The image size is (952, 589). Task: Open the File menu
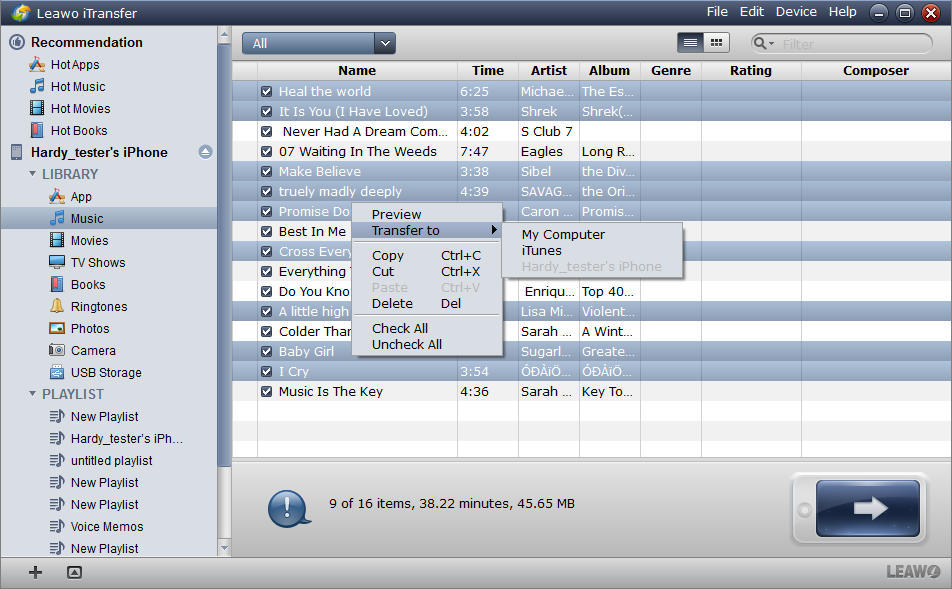(717, 12)
